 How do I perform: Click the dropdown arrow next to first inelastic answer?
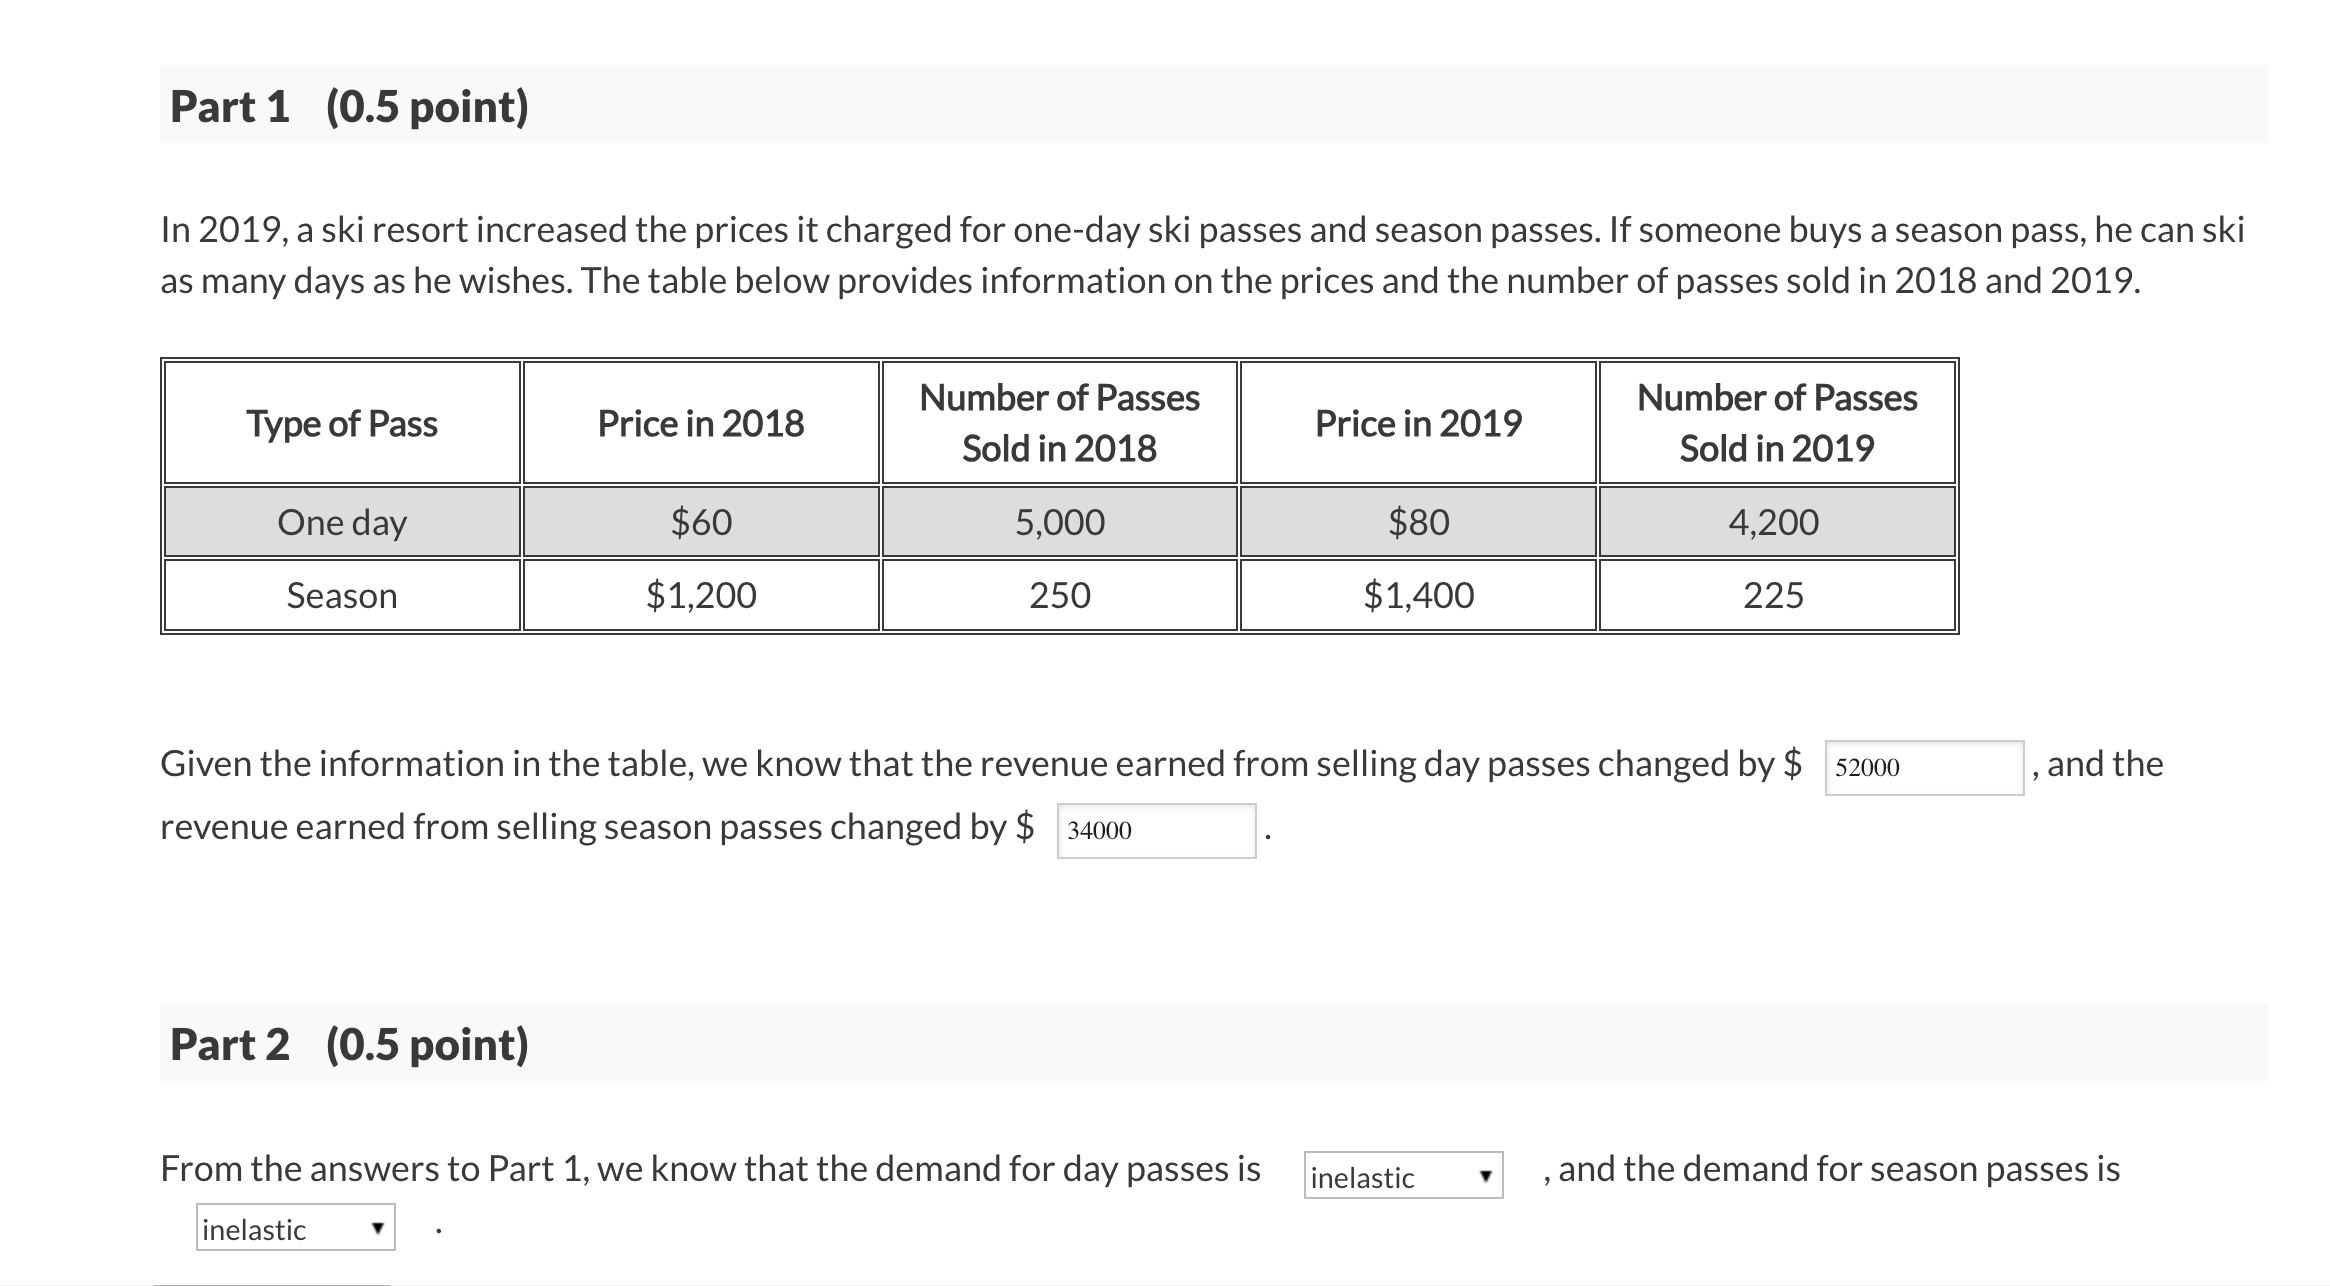[1485, 1178]
